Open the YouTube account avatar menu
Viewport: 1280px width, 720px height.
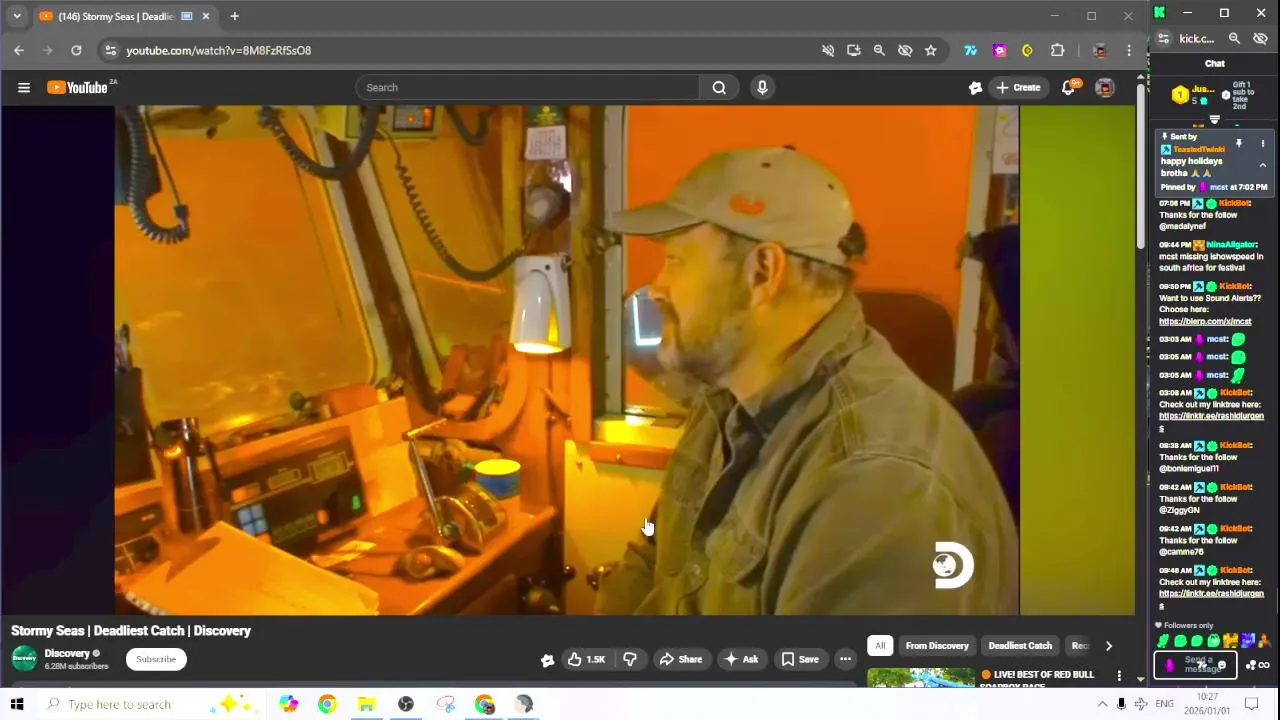coord(1104,88)
